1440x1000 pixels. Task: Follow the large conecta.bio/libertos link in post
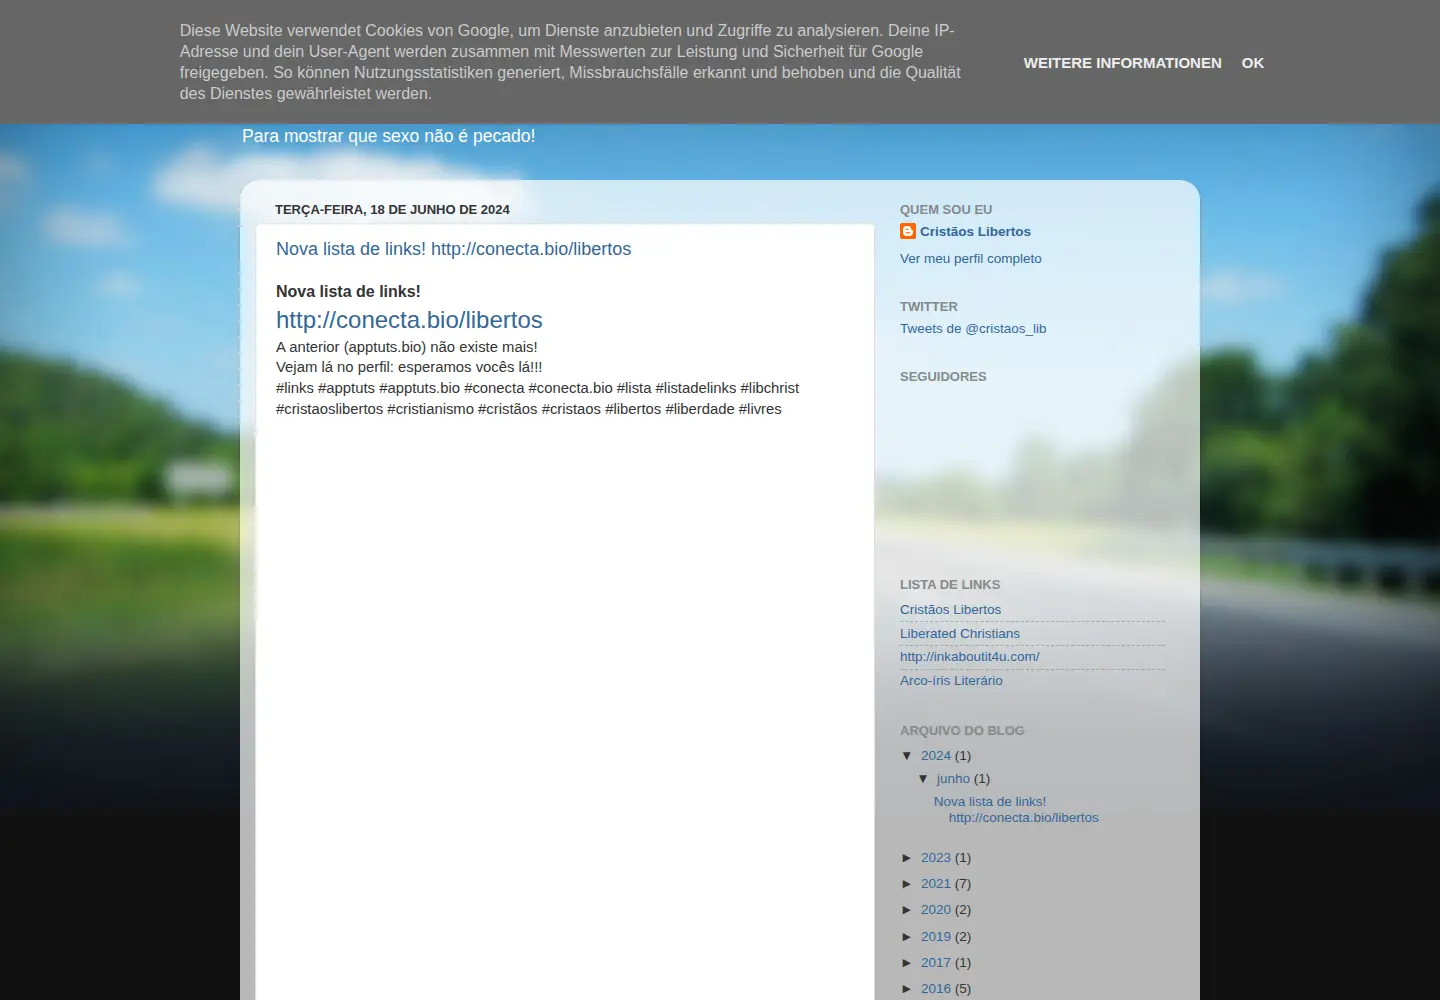point(409,320)
